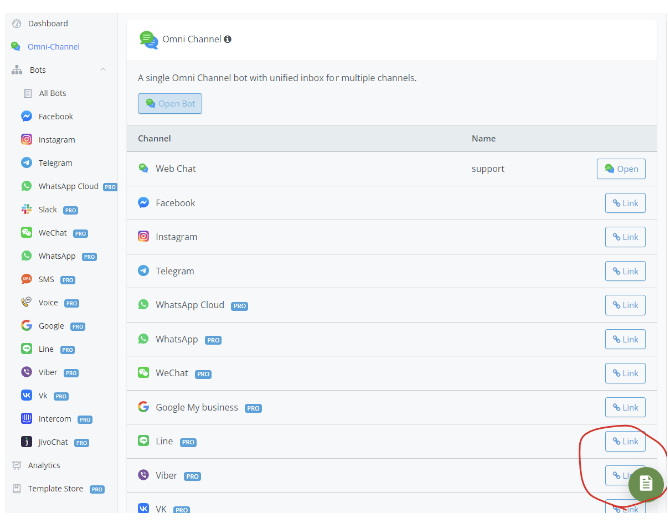
Task: Click the Intercom sidebar icon
Action: (26, 419)
